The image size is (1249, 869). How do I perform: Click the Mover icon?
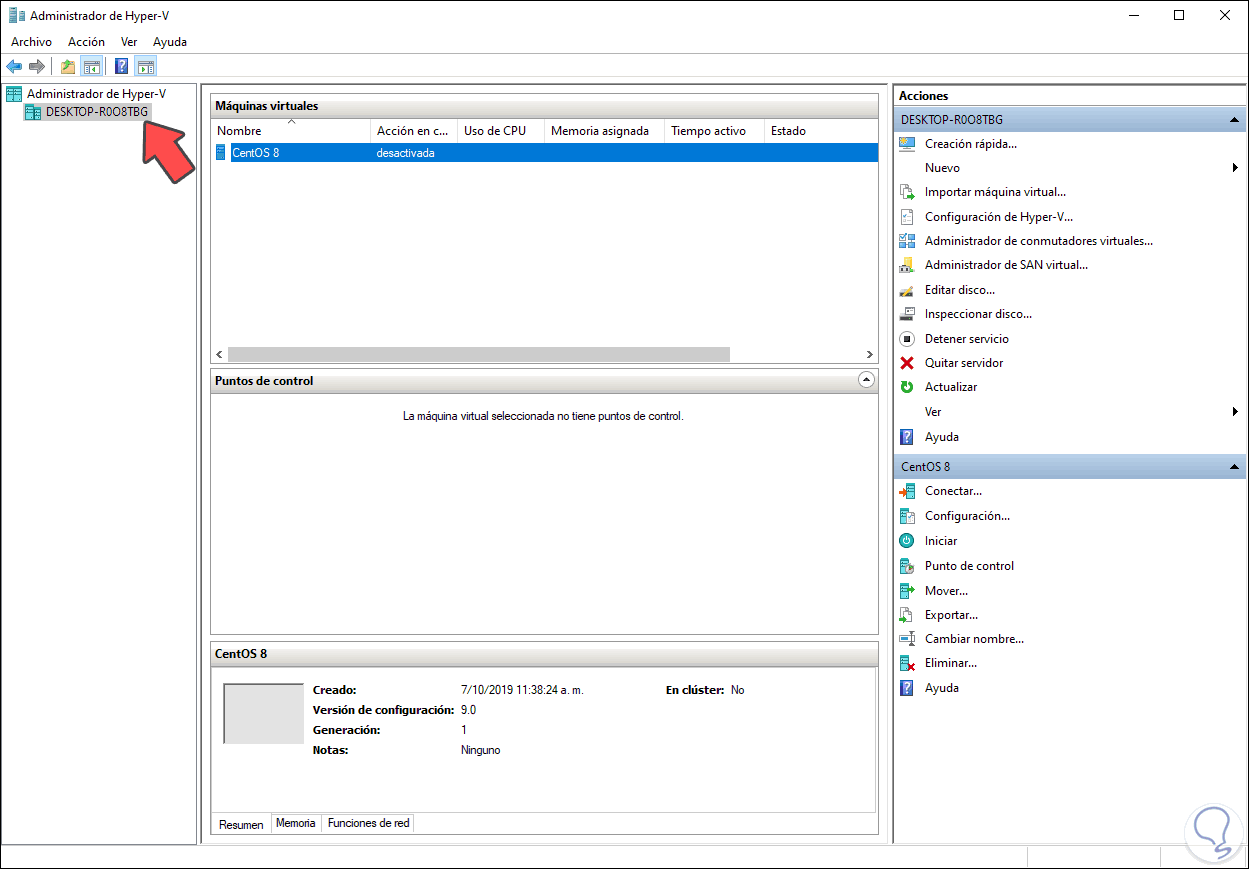point(907,591)
